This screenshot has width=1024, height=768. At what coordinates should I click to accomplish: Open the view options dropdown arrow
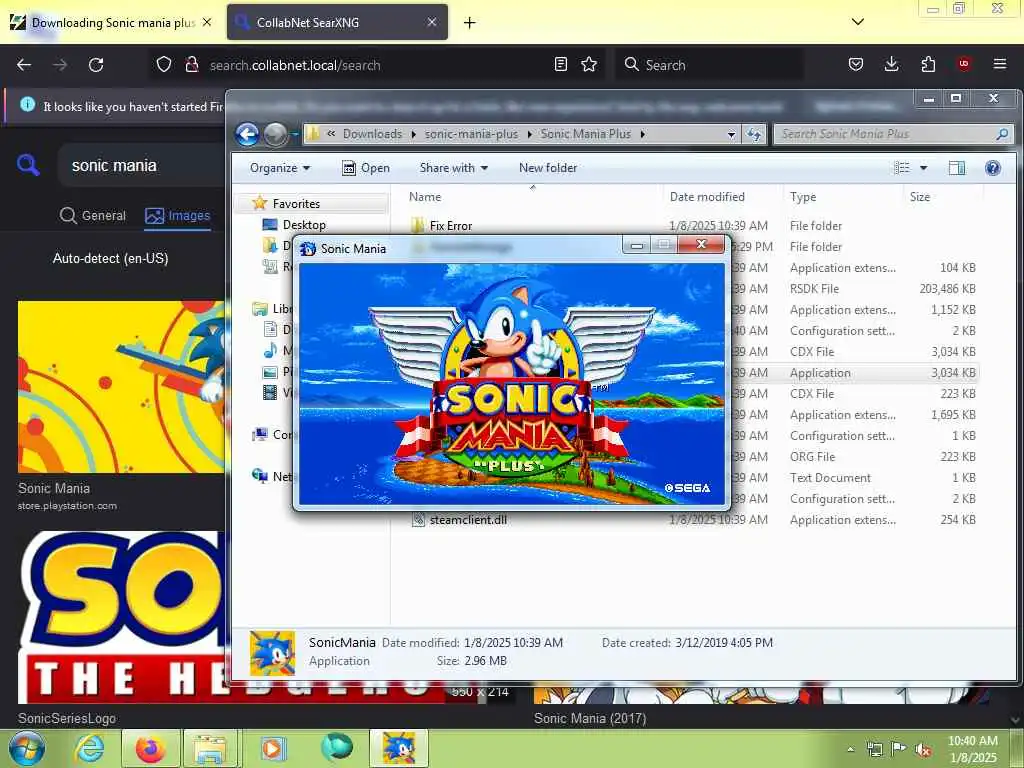[923, 168]
